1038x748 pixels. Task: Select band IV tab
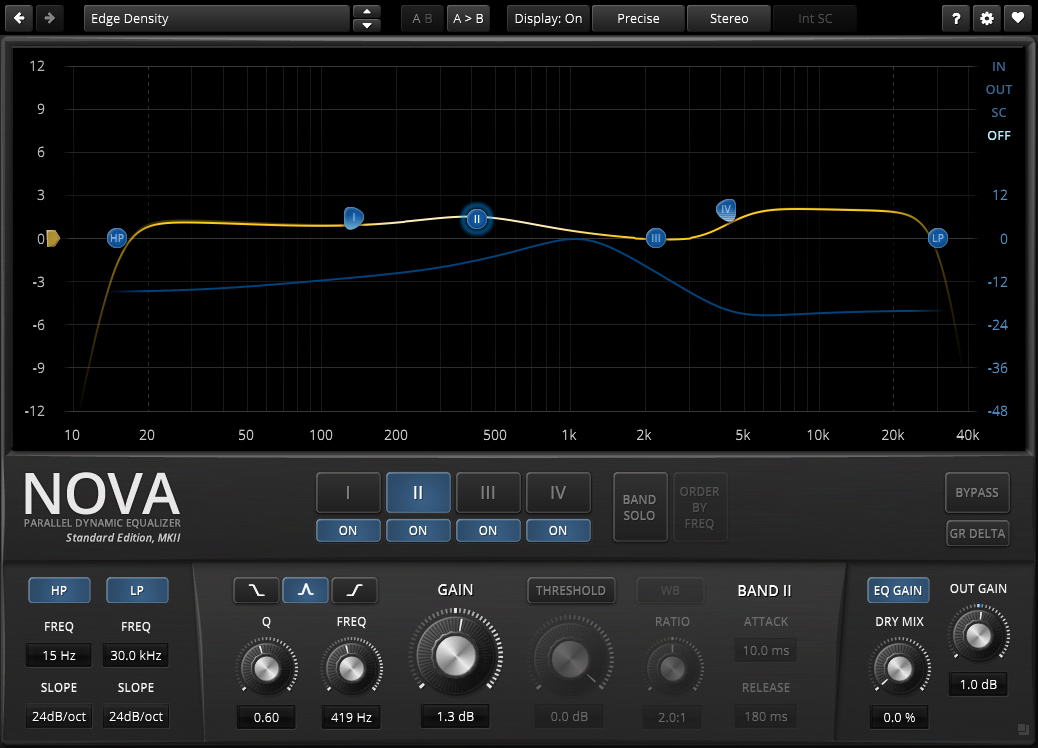[558, 492]
